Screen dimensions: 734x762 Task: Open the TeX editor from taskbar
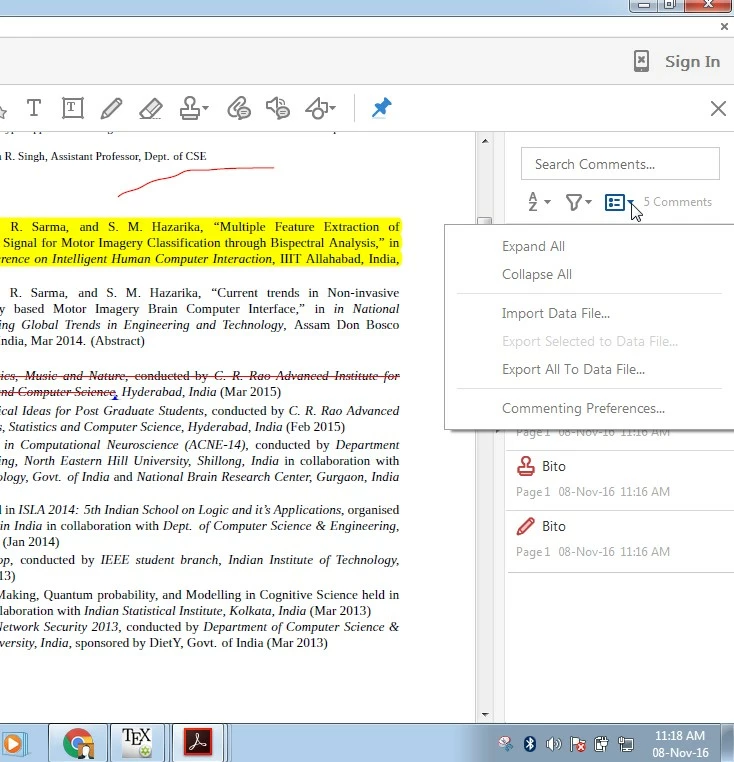pyautogui.click(x=137, y=743)
